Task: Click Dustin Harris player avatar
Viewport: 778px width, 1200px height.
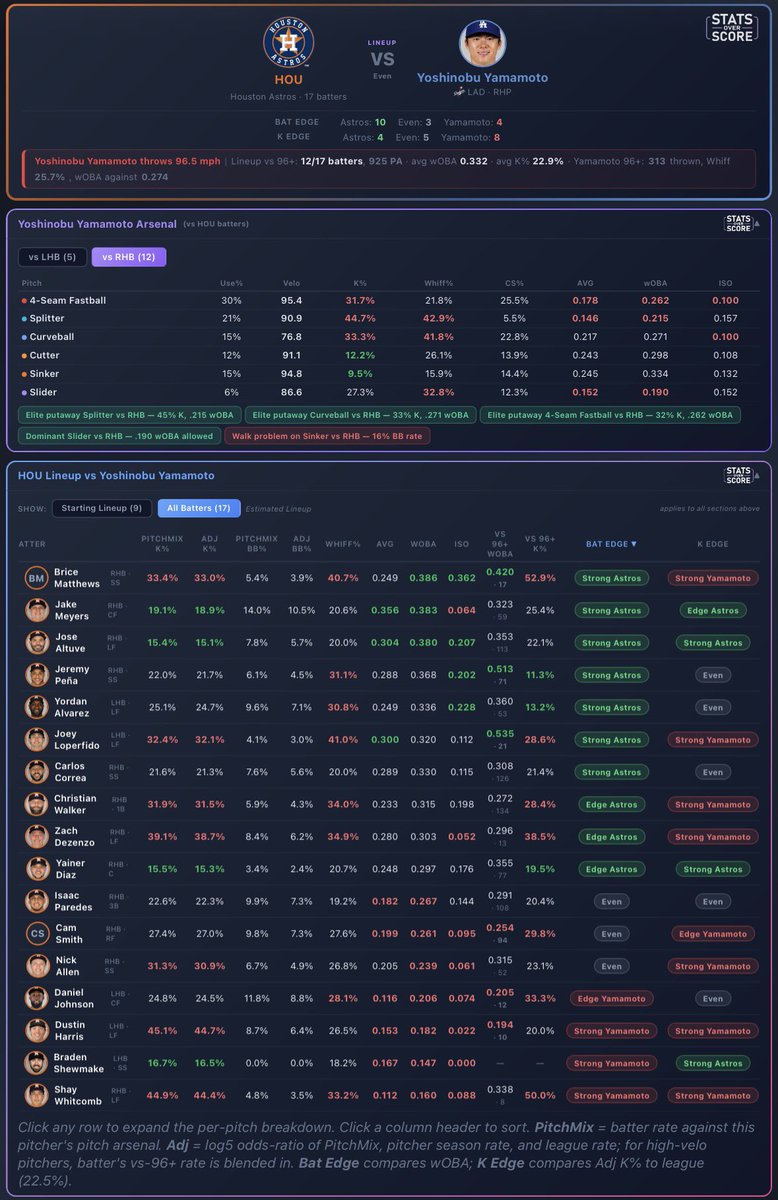Action: point(37,1031)
